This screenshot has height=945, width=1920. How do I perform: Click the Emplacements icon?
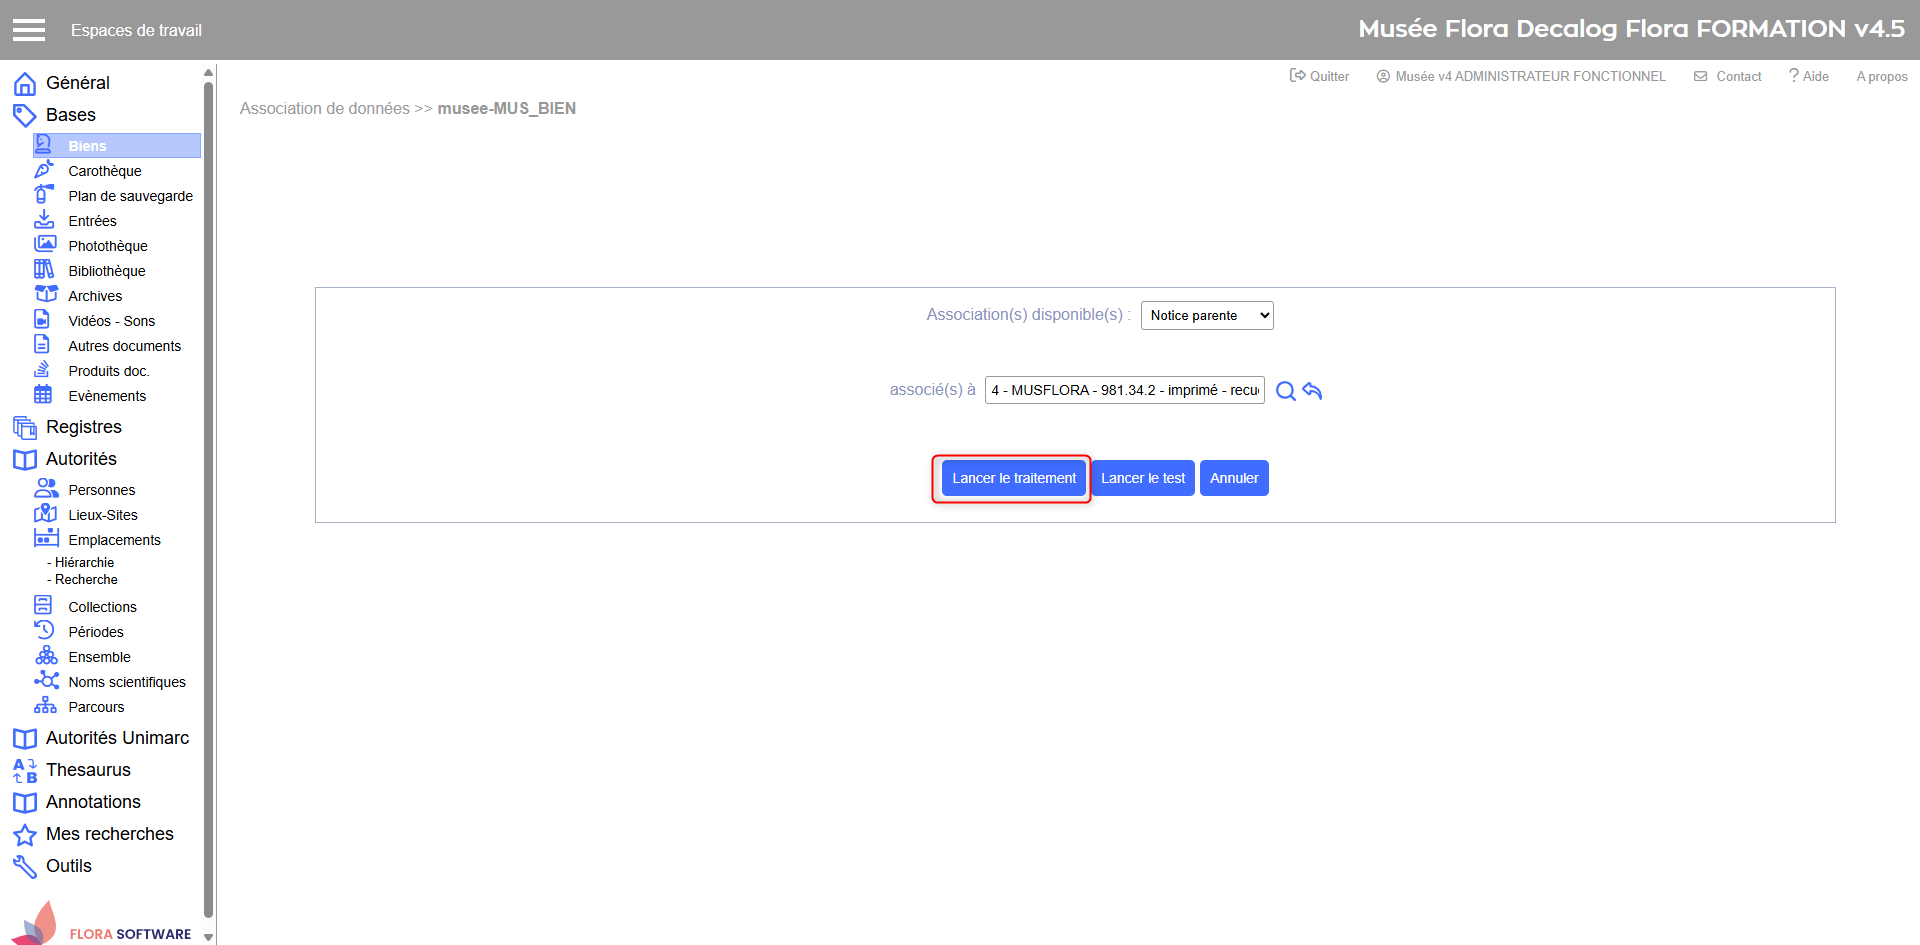pos(46,539)
